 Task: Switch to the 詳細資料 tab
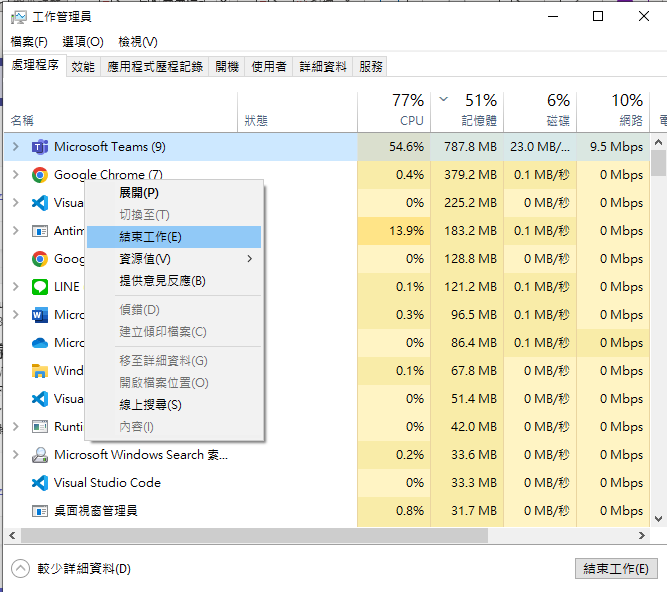coord(323,67)
